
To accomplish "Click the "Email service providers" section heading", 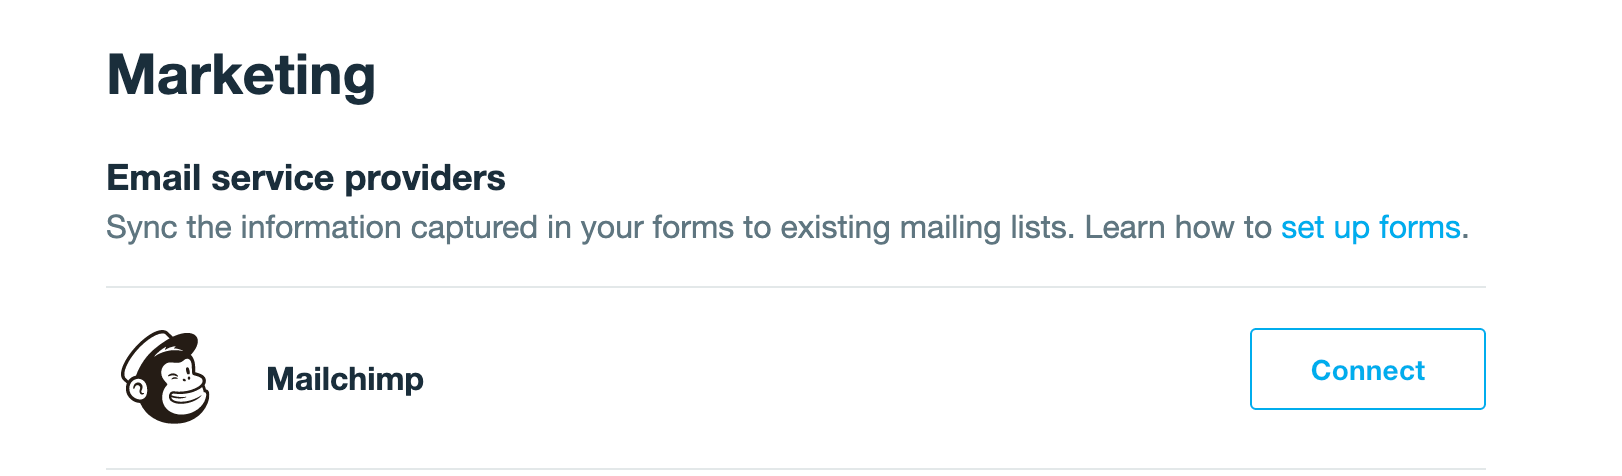I will [305, 178].
